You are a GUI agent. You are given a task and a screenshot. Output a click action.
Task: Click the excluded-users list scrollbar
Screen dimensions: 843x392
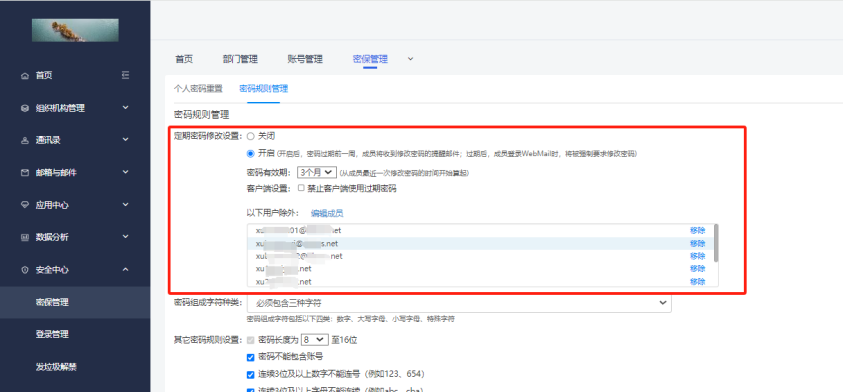pyautogui.click(x=716, y=243)
